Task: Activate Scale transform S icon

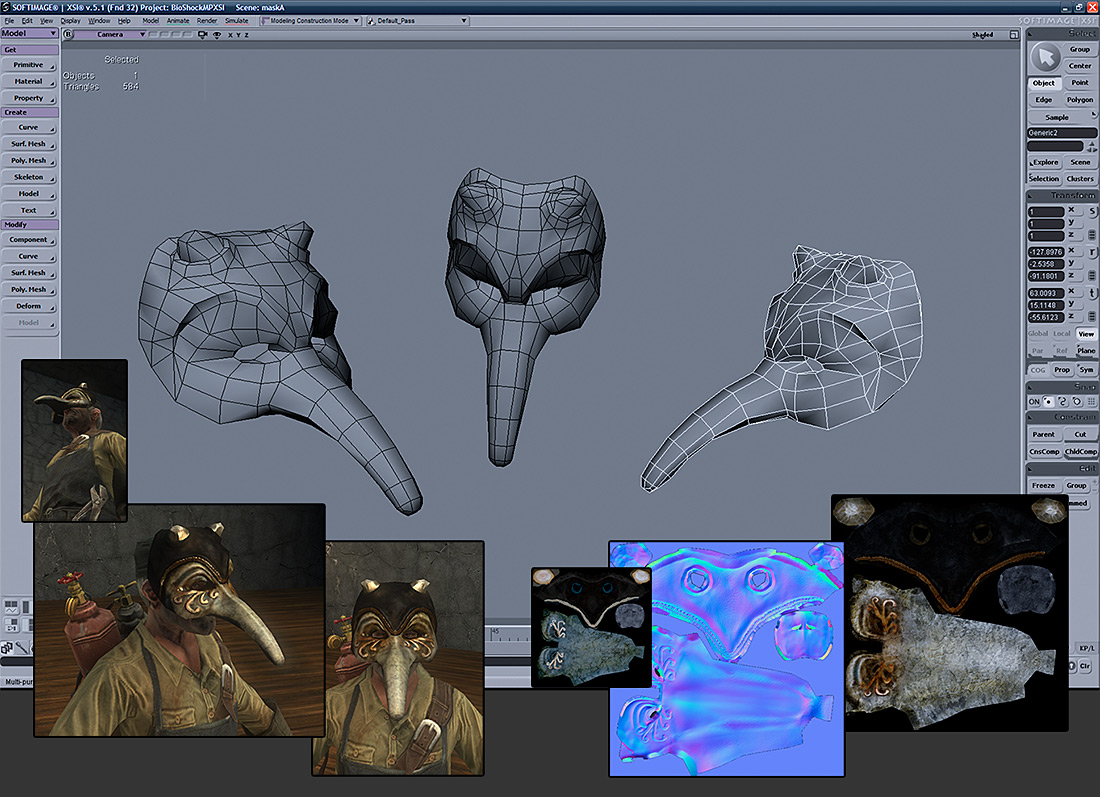Action: click(x=1092, y=211)
